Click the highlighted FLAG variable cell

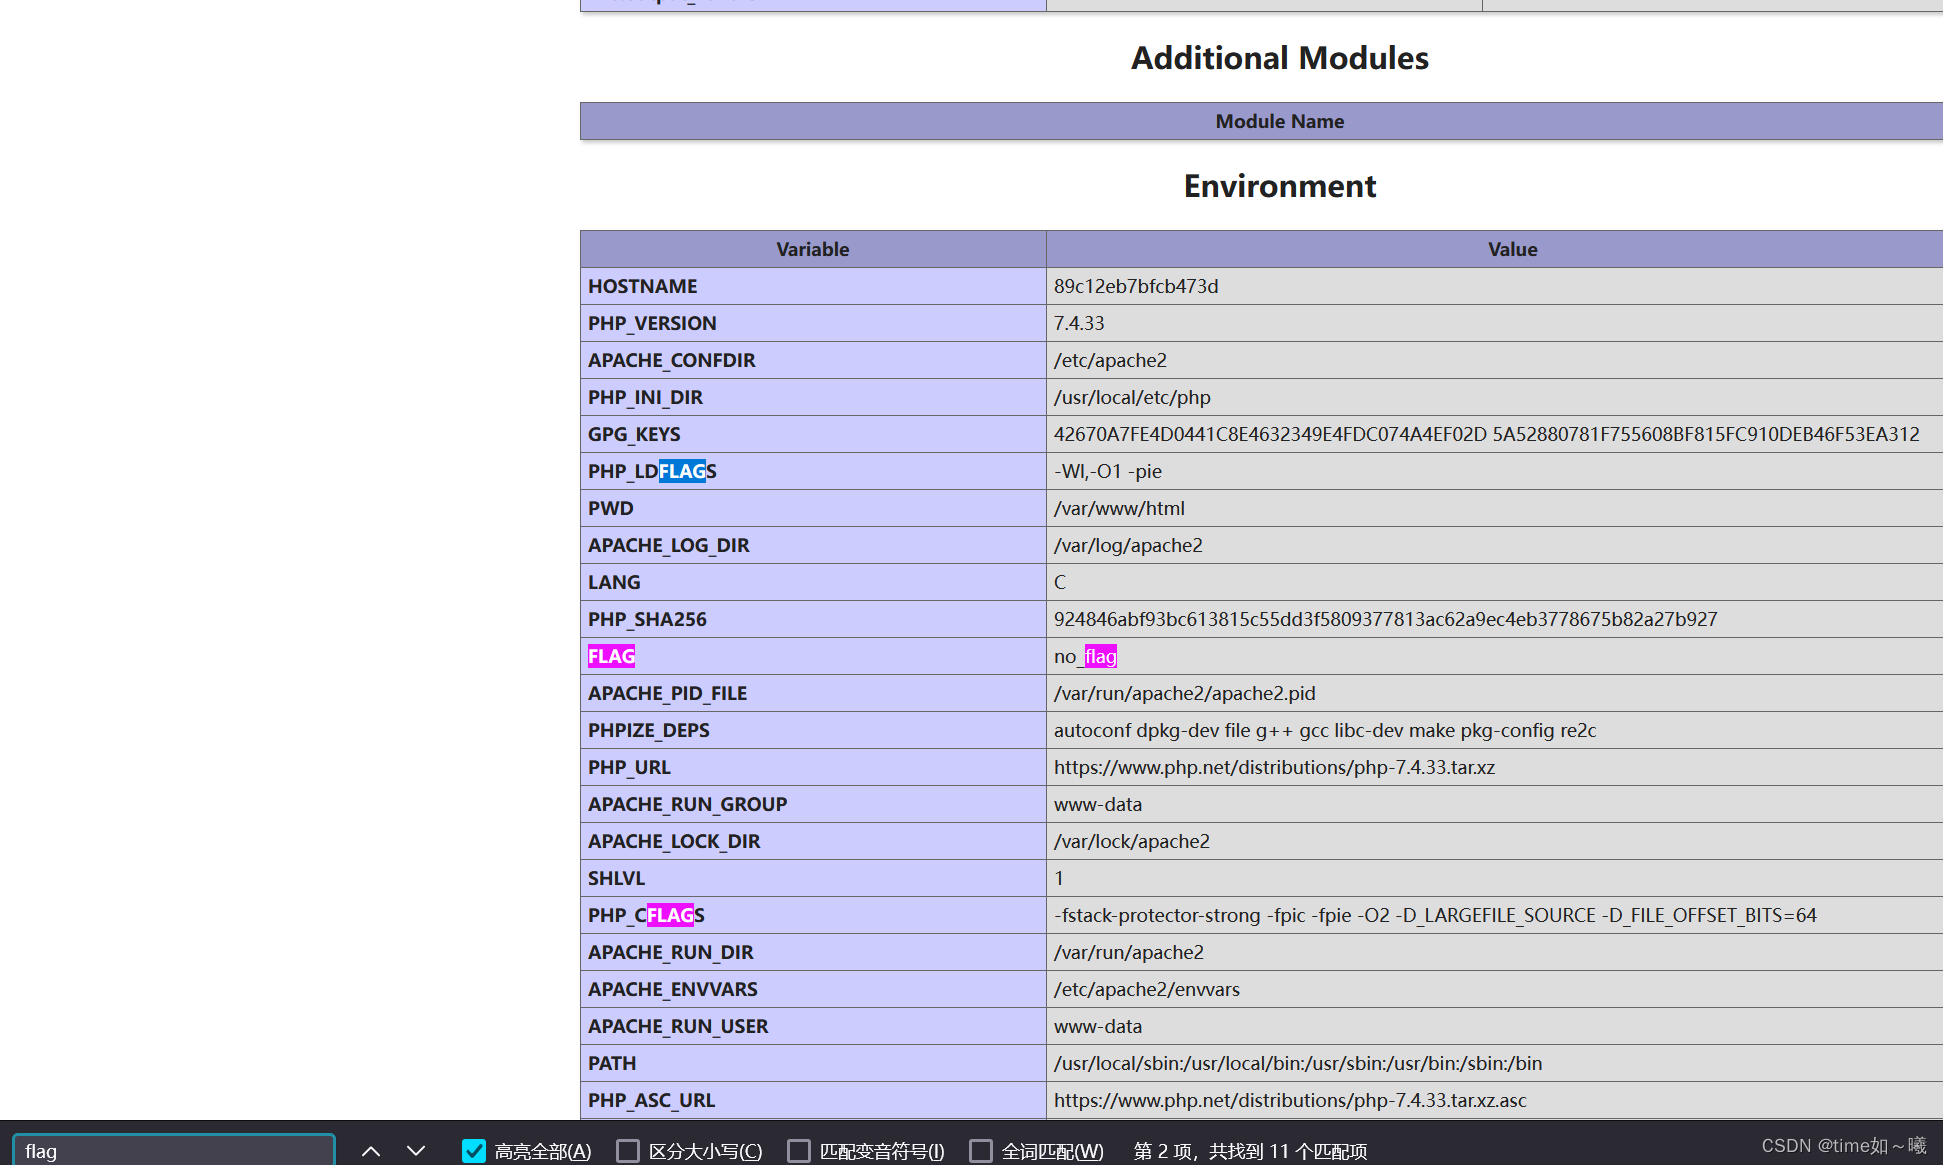pos(813,656)
